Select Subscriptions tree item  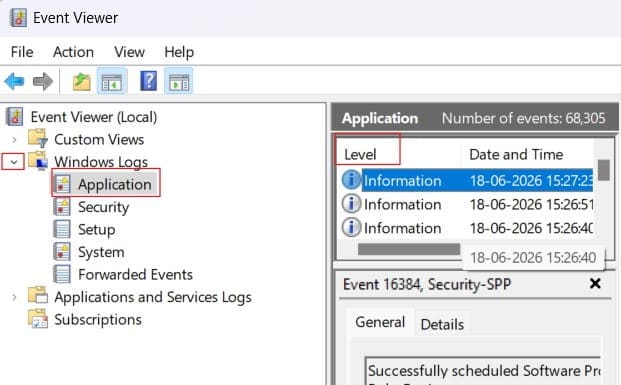(x=98, y=320)
